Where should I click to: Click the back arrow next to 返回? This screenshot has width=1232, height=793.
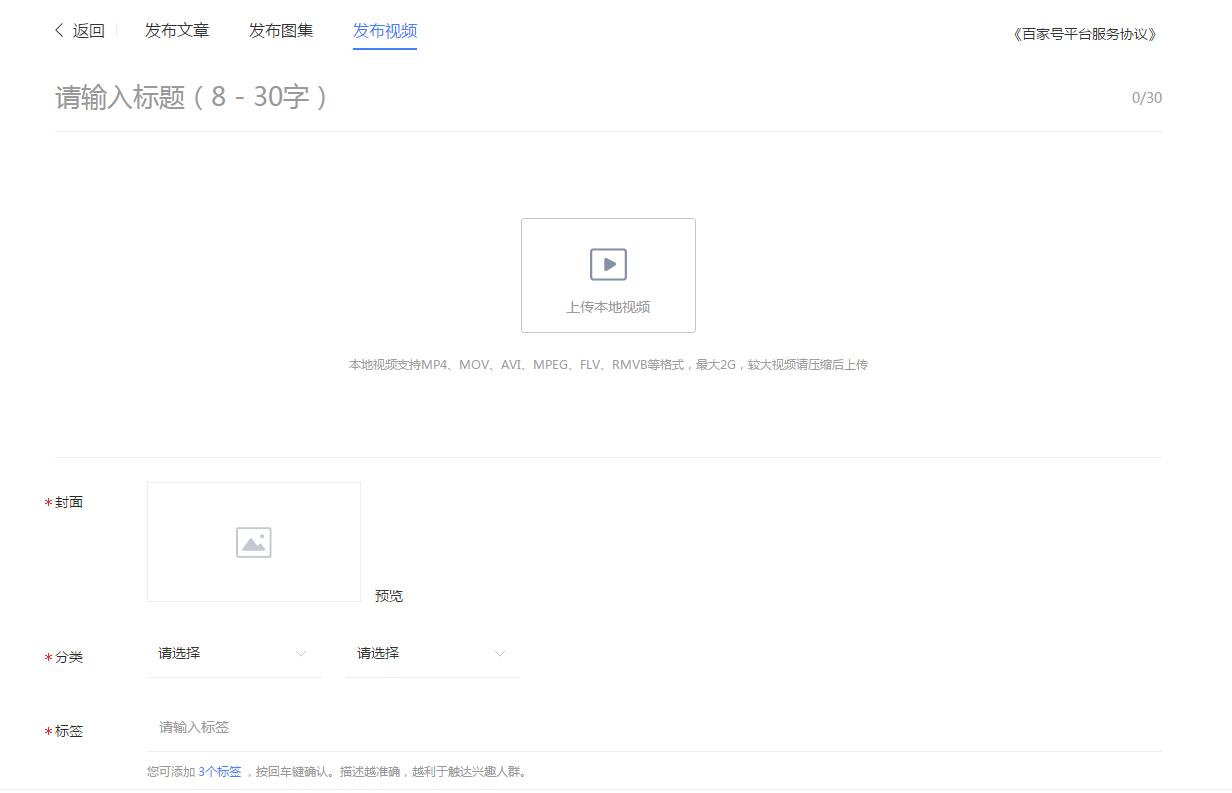click(58, 30)
